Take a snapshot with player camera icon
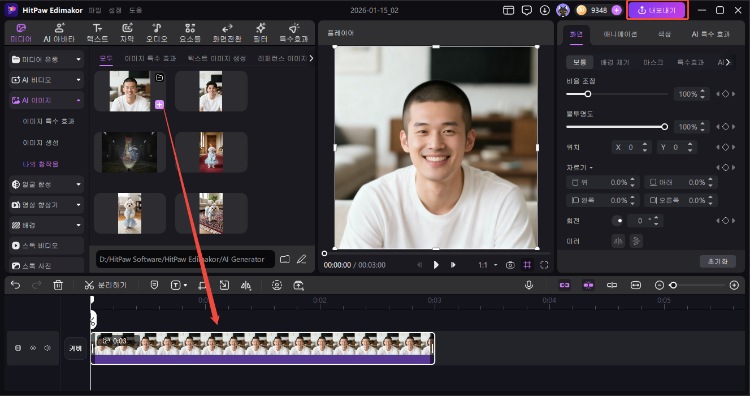The height and width of the screenshot is (396, 750). pos(510,265)
